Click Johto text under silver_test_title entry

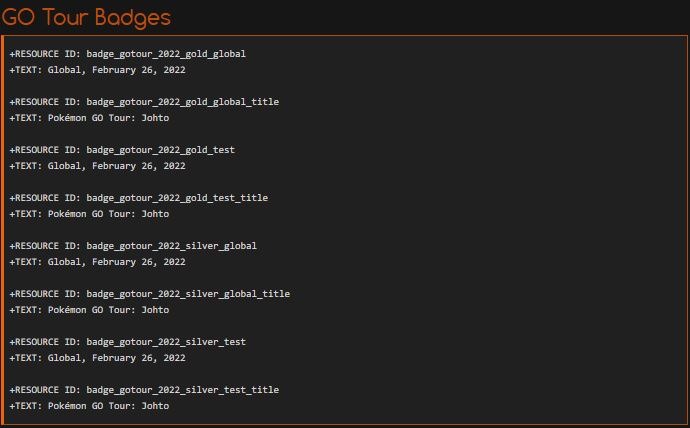point(155,406)
